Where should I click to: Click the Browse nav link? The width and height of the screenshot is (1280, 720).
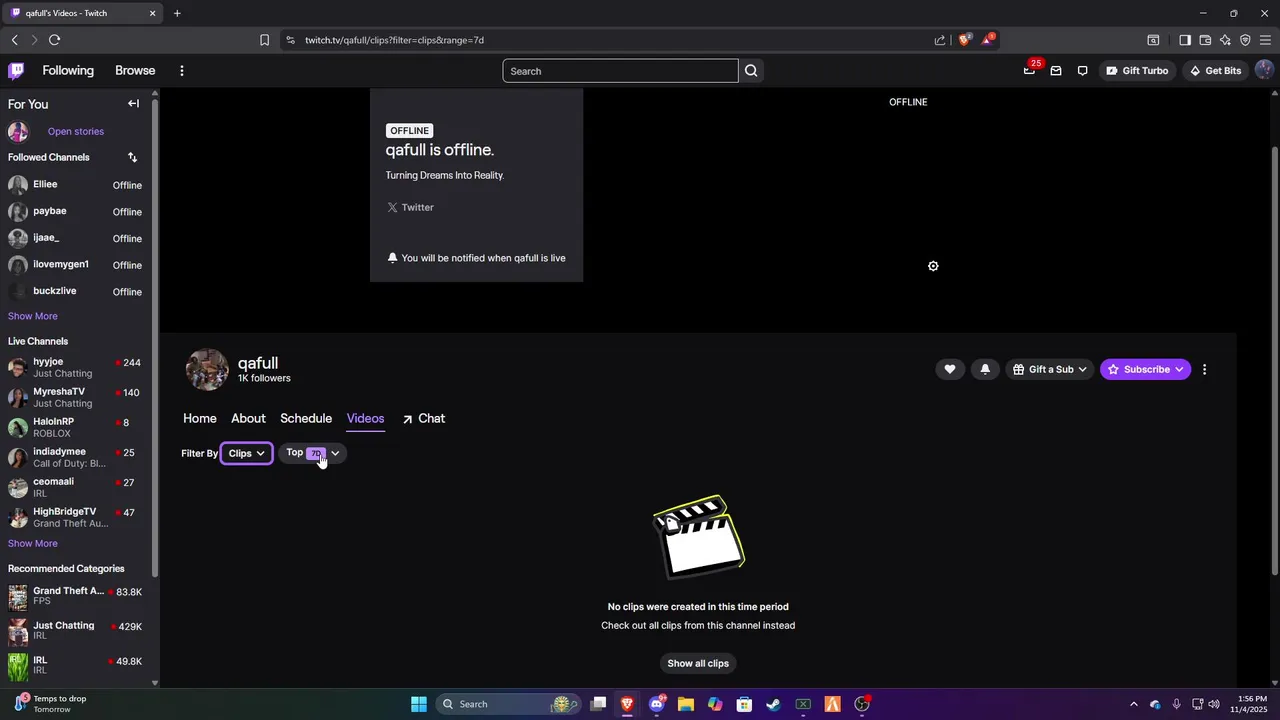tap(135, 71)
